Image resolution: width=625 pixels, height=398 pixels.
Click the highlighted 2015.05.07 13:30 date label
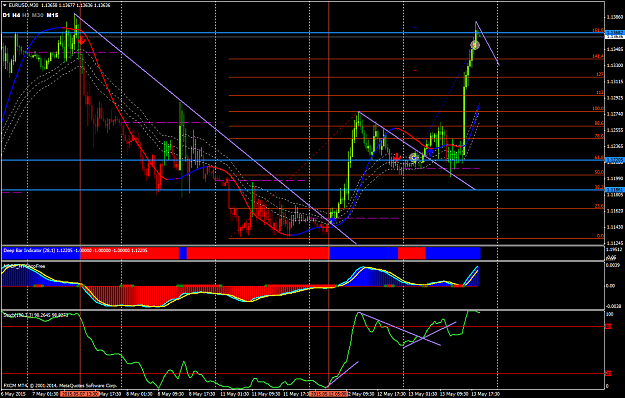[x=80, y=394]
